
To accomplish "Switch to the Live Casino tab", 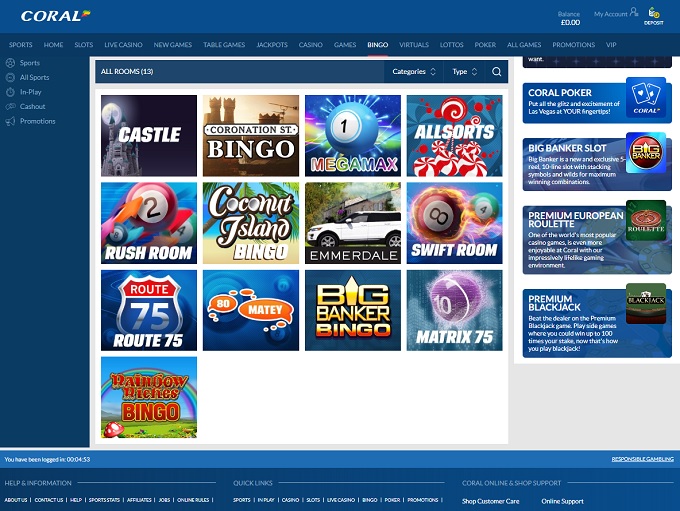I will pos(123,45).
